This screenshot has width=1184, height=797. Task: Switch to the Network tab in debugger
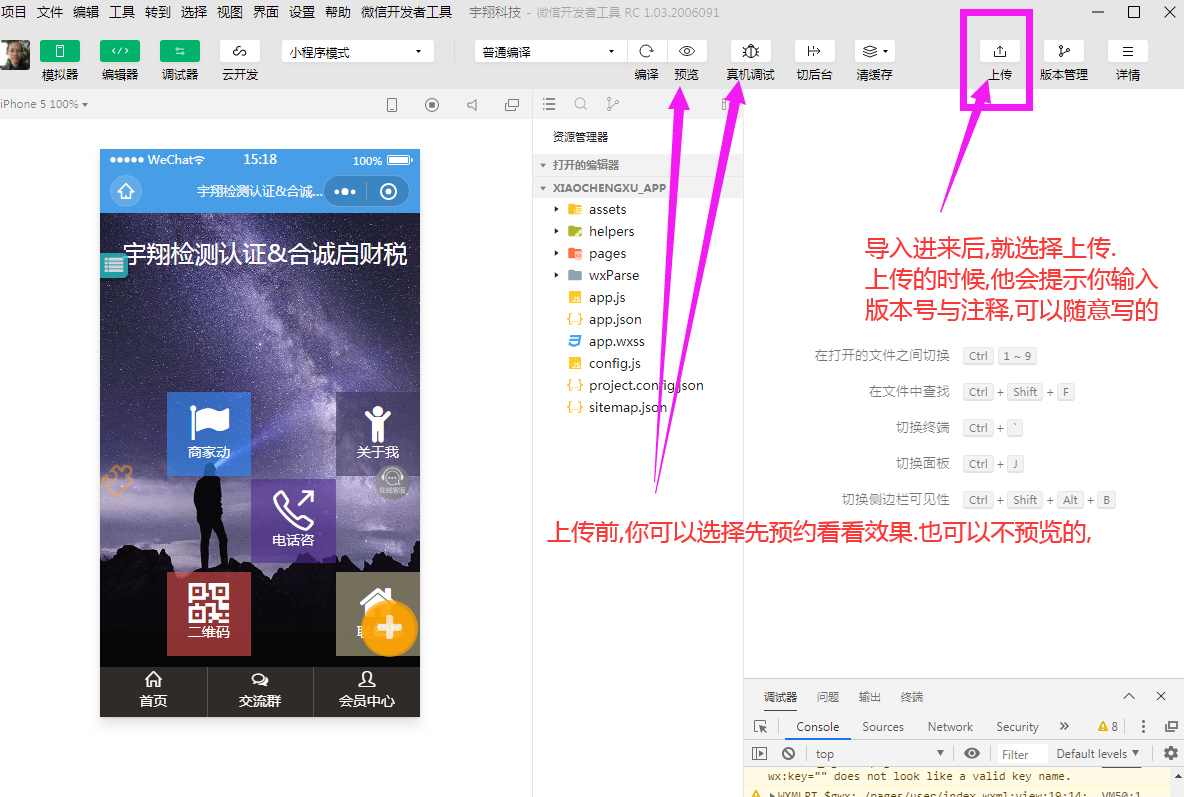point(949,727)
